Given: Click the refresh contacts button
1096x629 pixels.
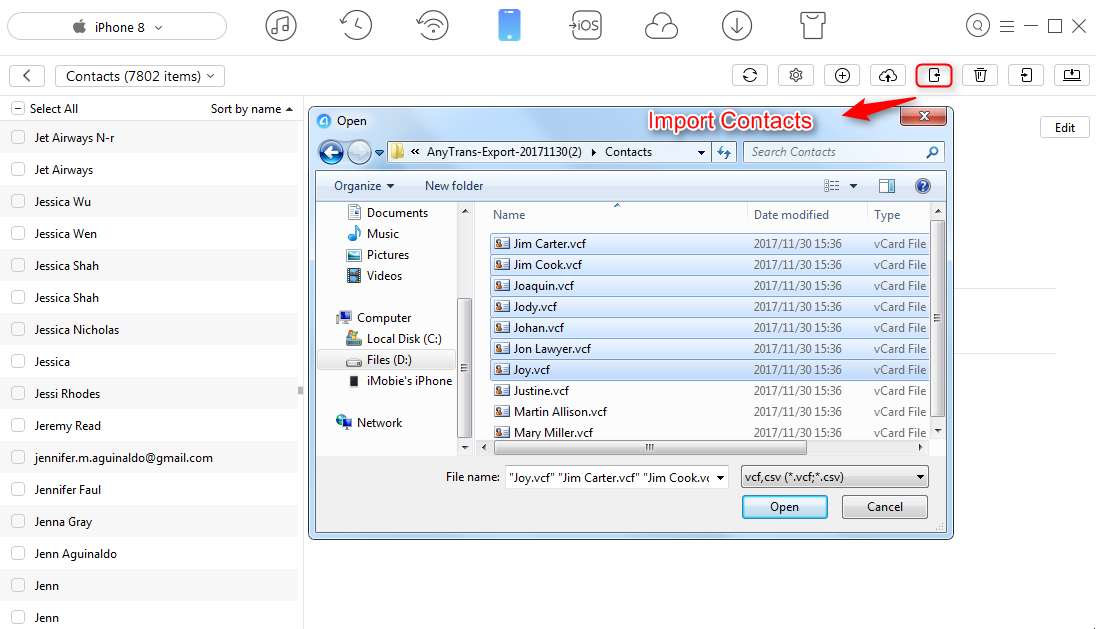Looking at the screenshot, I should point(750,75).
